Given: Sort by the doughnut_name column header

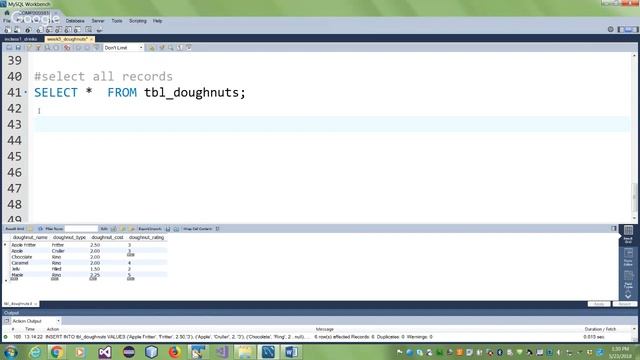Looking at the screenshot, I should [30, 238].
